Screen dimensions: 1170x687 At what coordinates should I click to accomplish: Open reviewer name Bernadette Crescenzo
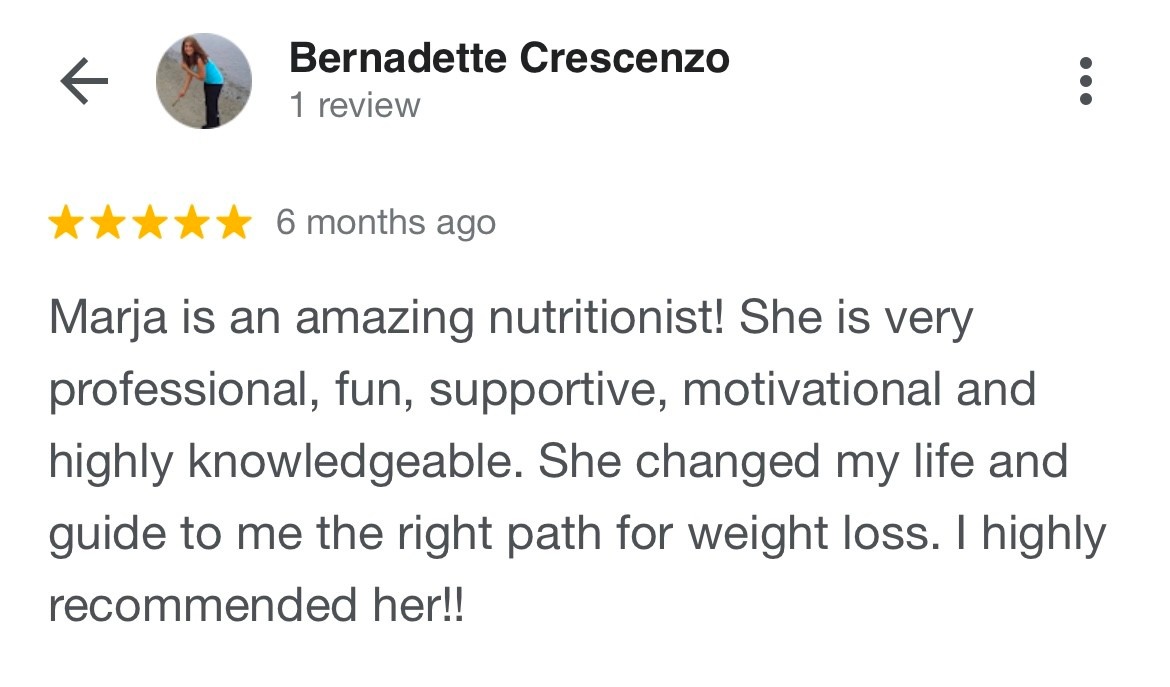(x=509, y=57)
